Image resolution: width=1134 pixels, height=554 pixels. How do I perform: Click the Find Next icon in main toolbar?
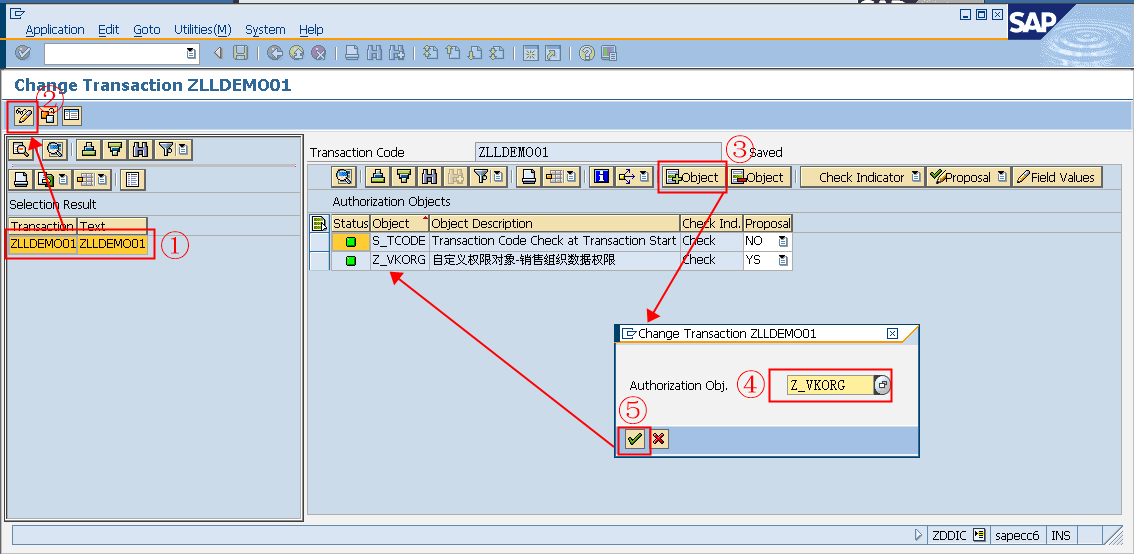click(396, 53)
